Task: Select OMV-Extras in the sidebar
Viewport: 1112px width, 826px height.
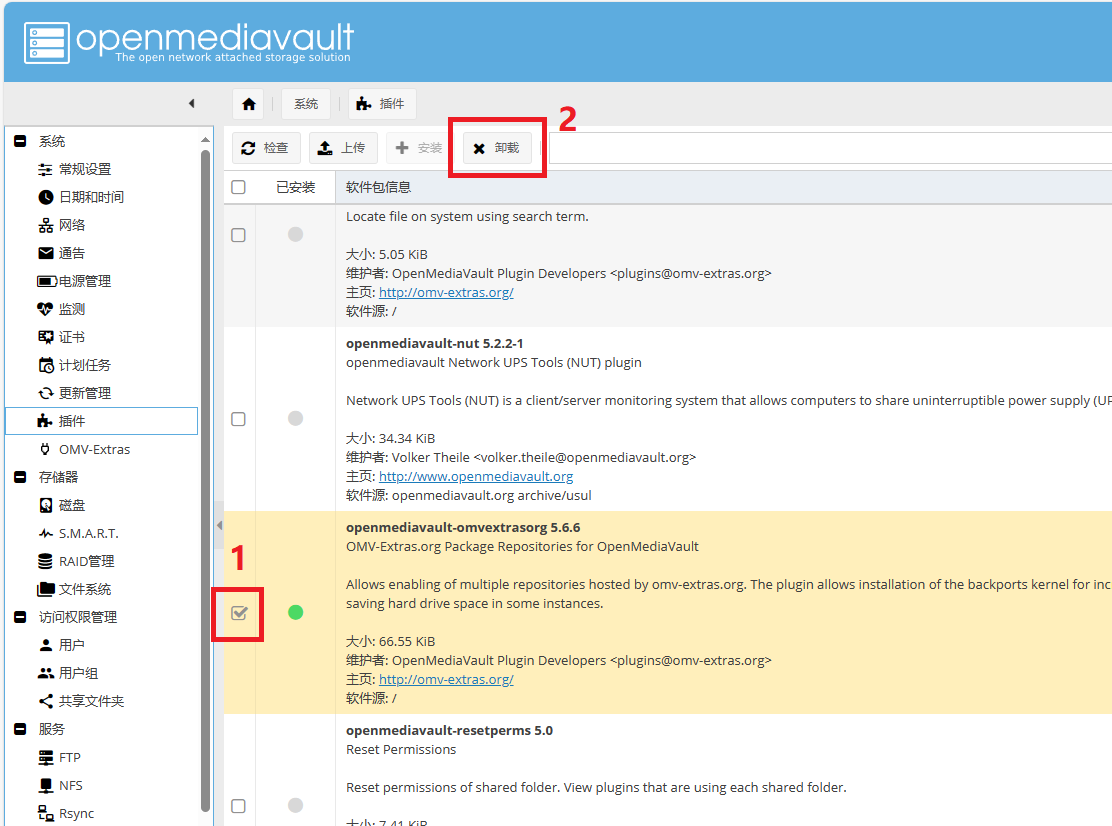Action: [x=94, y=449]
